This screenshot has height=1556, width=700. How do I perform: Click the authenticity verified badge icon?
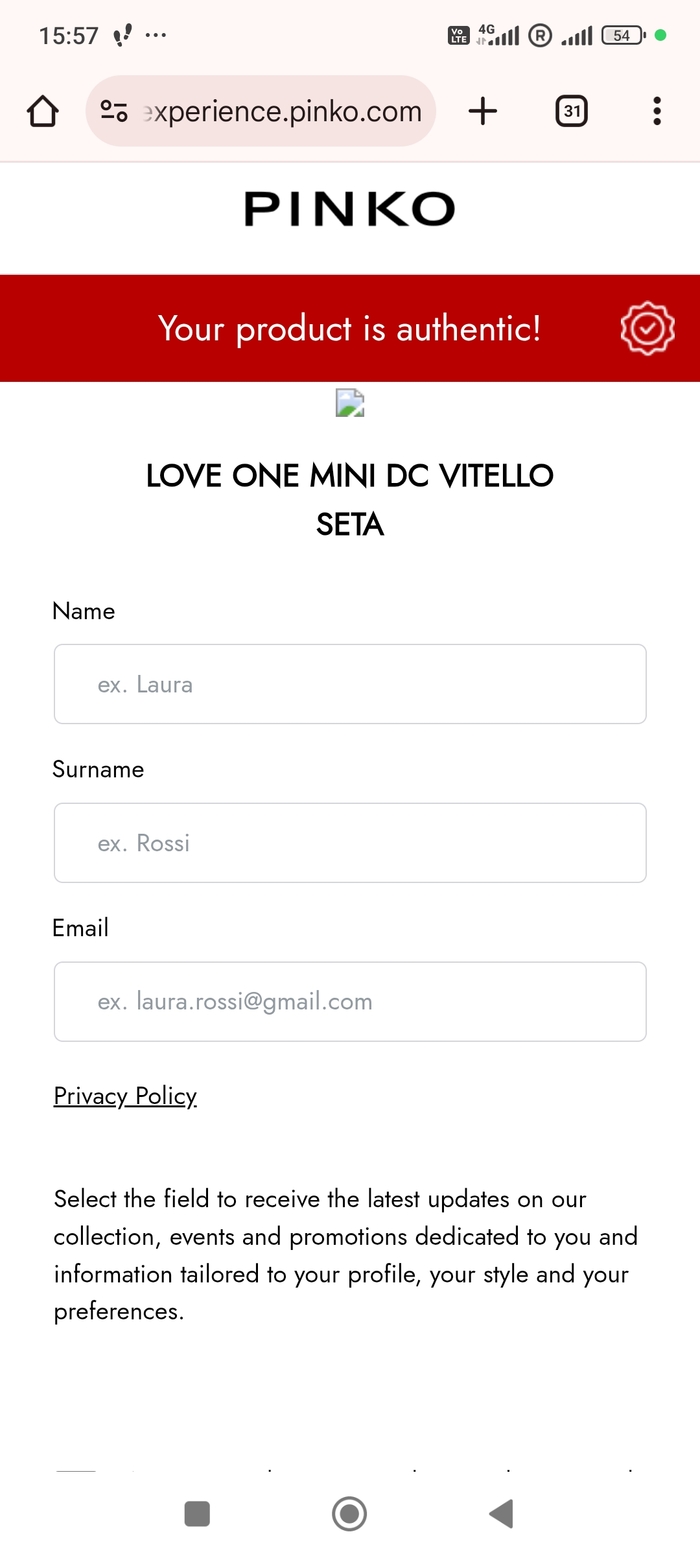tap(647, 328)
